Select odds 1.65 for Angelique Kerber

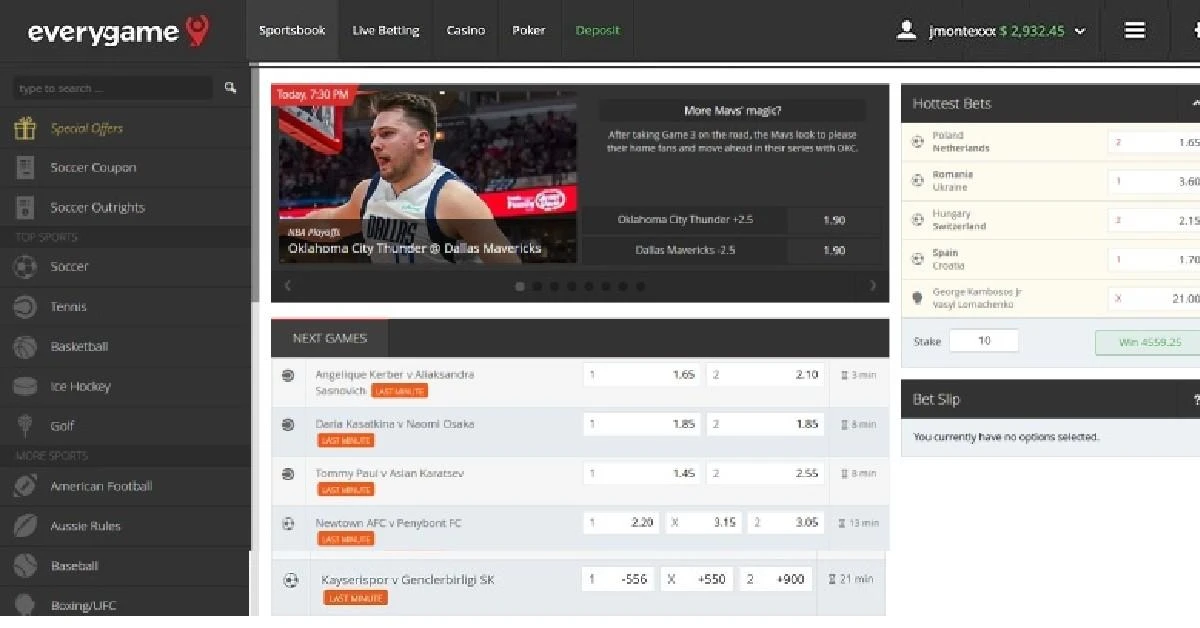click(x=641, y=374)
